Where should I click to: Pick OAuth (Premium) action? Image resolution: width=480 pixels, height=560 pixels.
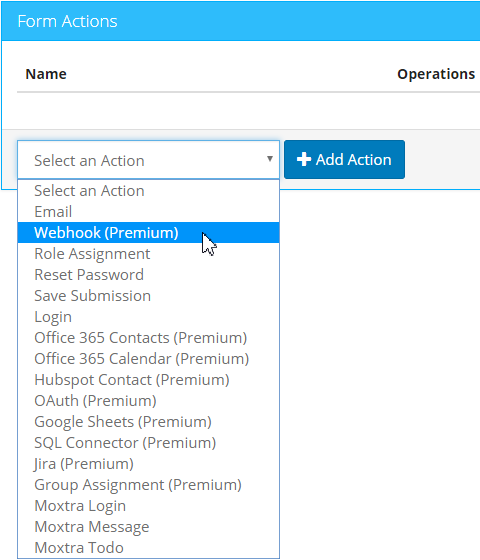coord(148,401)
